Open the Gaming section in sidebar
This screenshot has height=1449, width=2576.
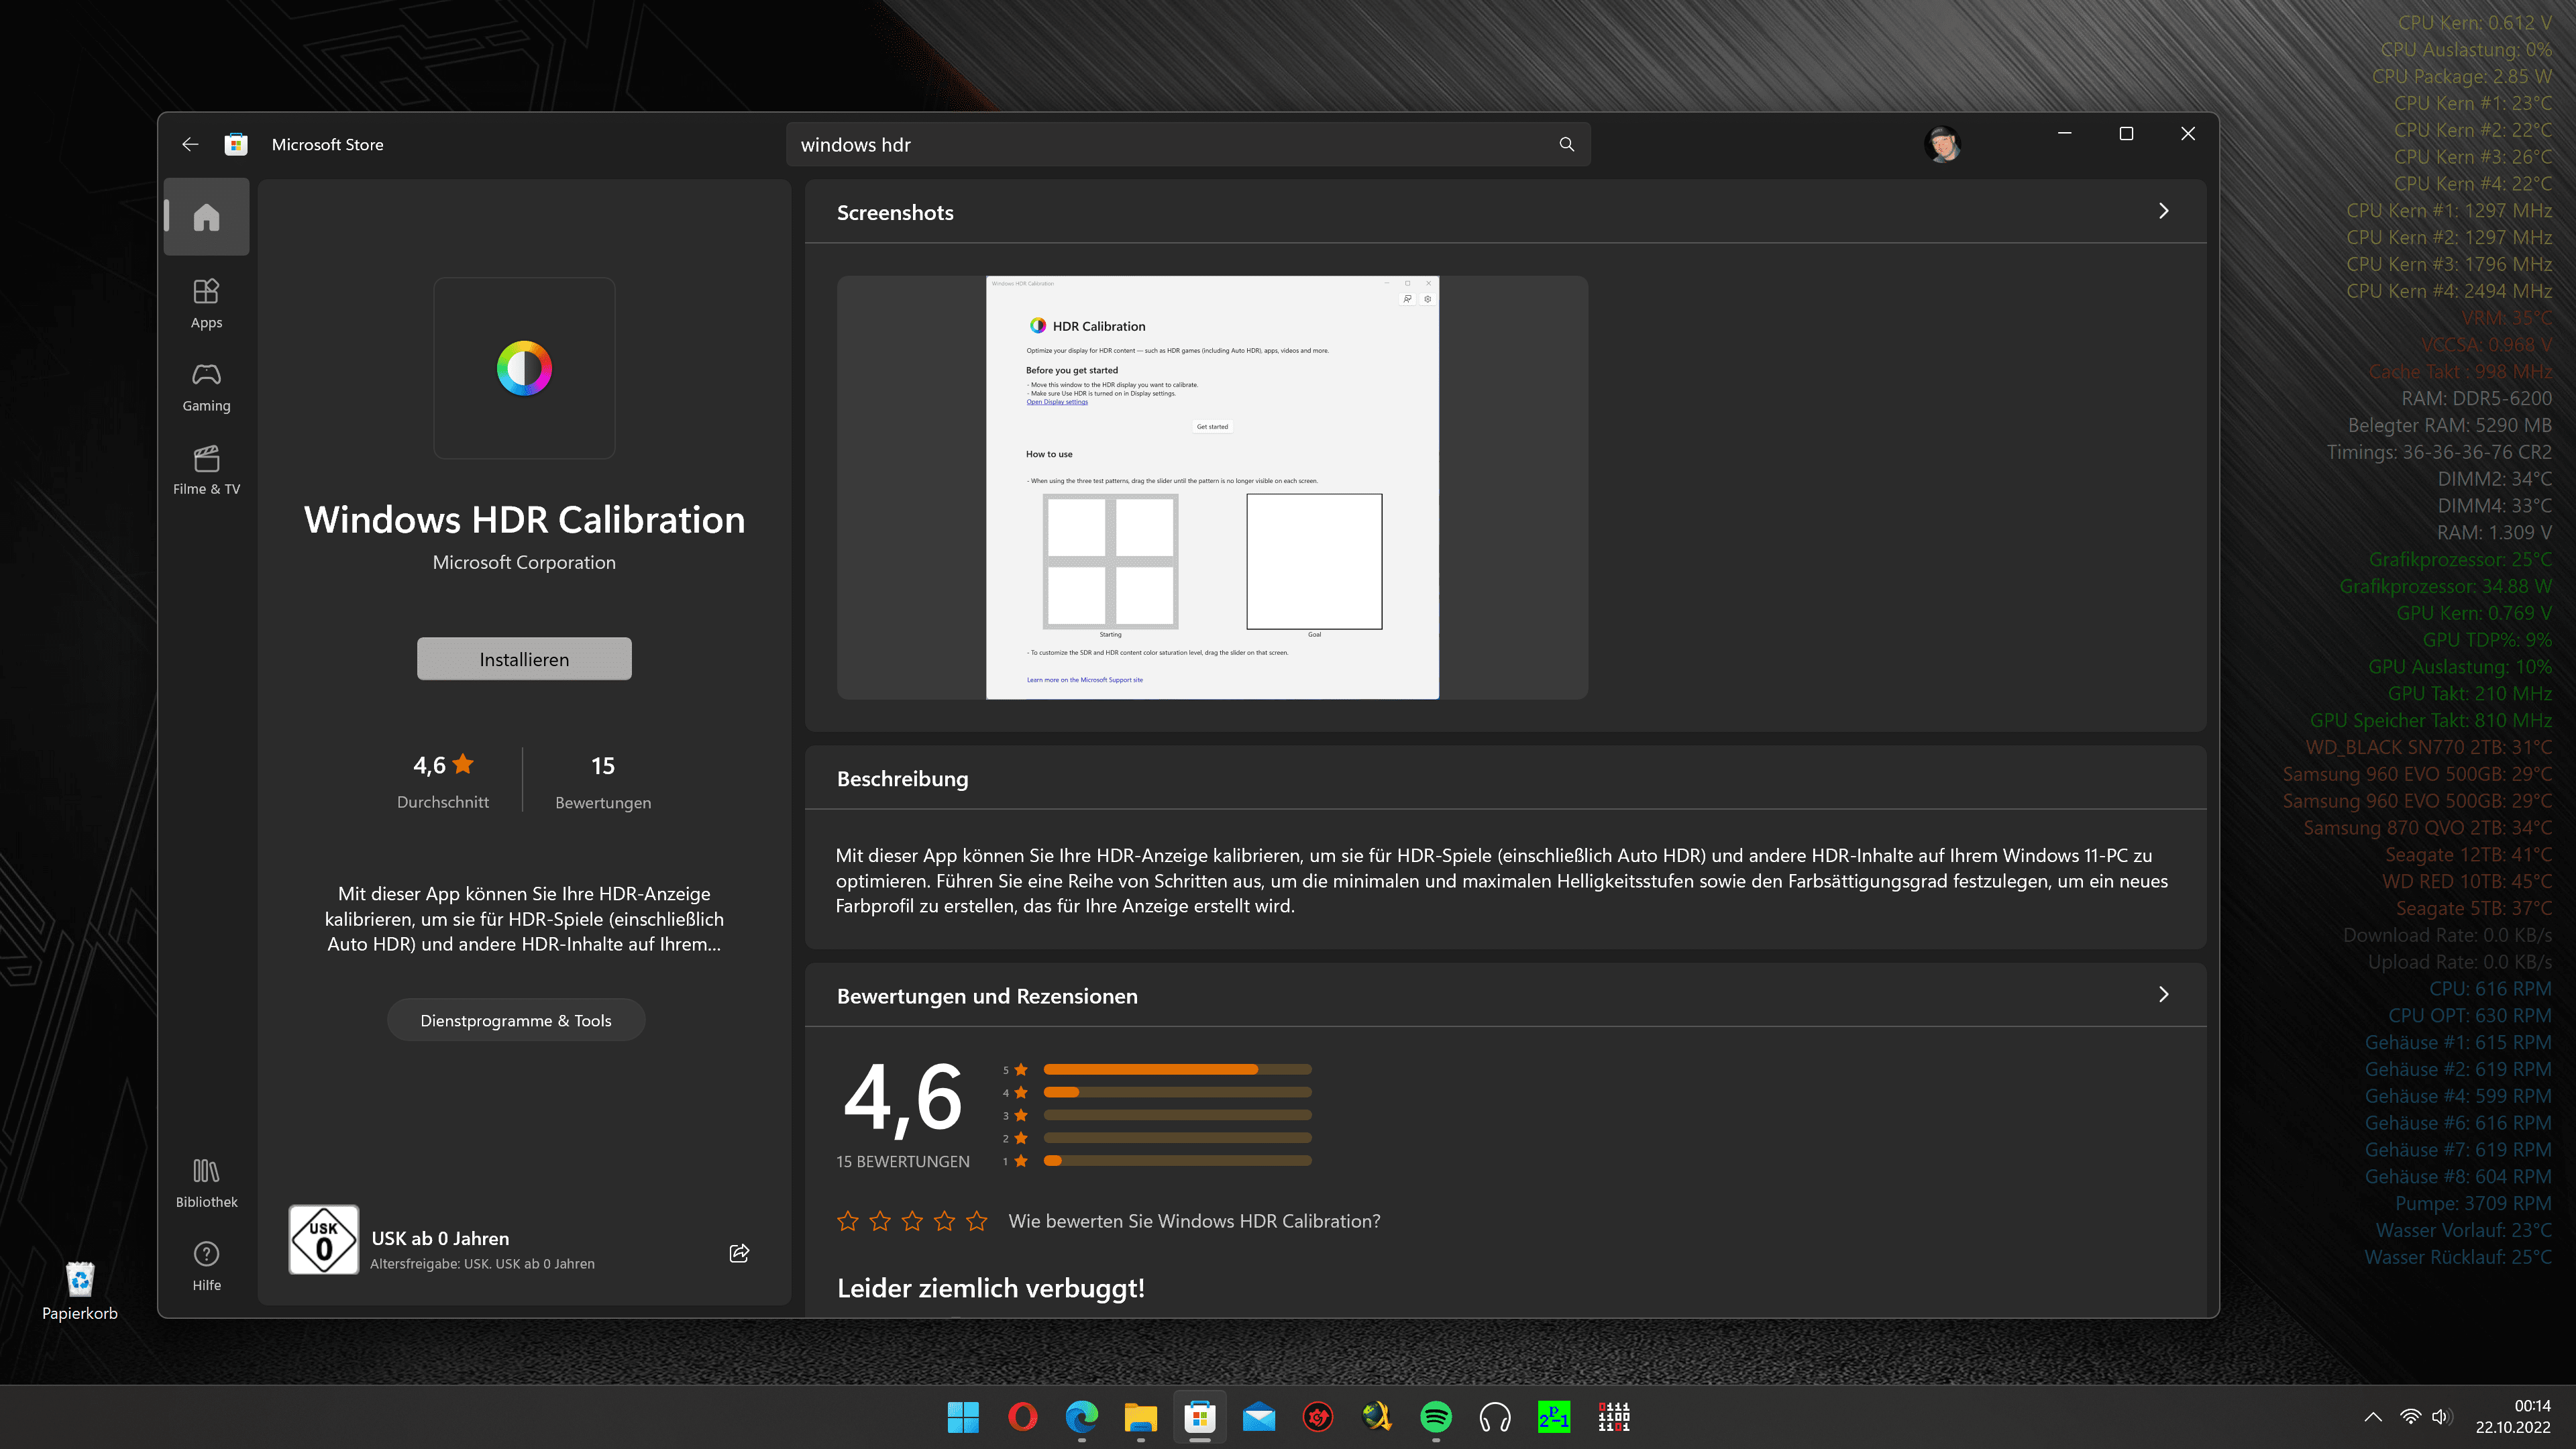(x=207, y=387)
